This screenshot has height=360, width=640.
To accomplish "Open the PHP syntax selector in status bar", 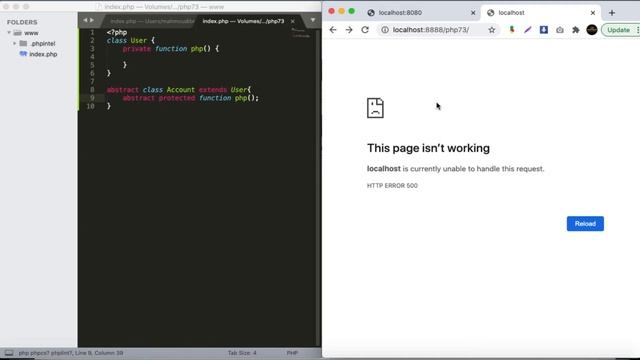I will tap(292, 353).
